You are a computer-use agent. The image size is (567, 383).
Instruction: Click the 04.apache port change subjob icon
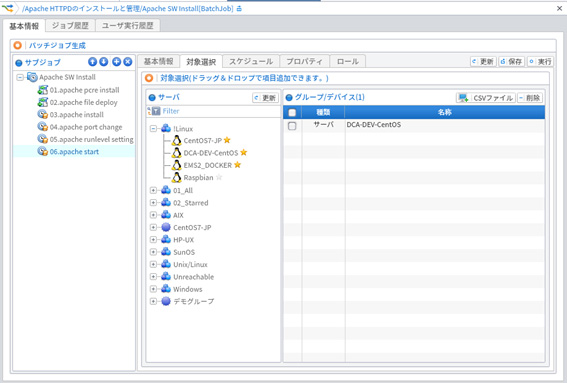pos(43,127)
